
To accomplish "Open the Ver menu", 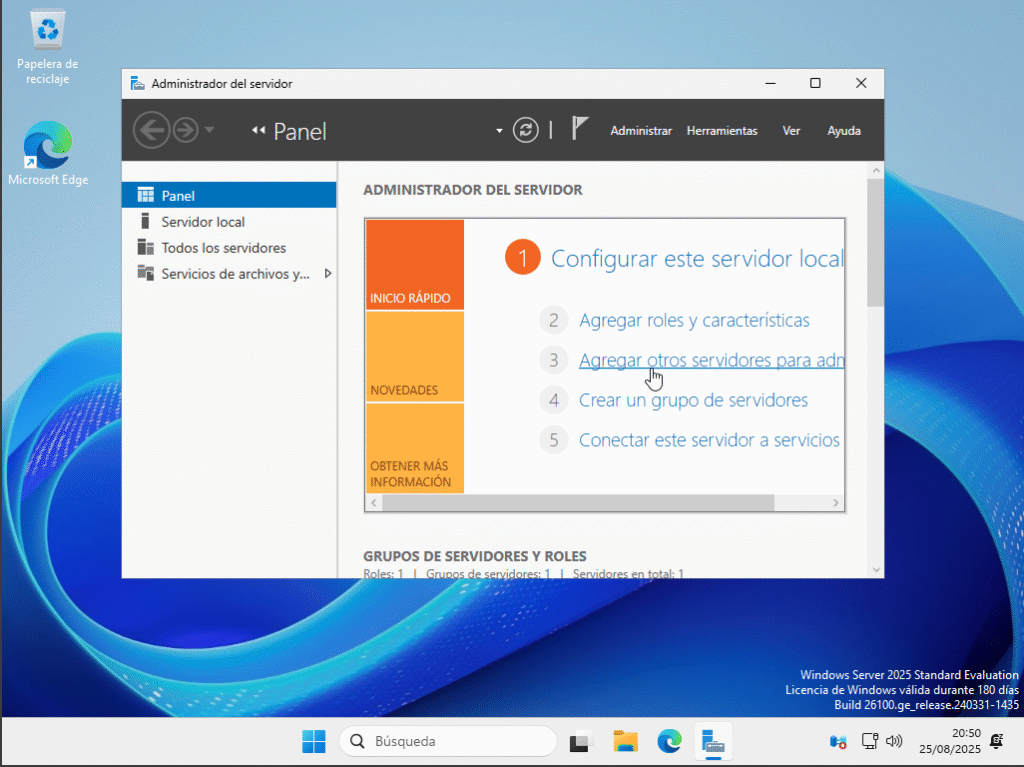I will 791,131.
